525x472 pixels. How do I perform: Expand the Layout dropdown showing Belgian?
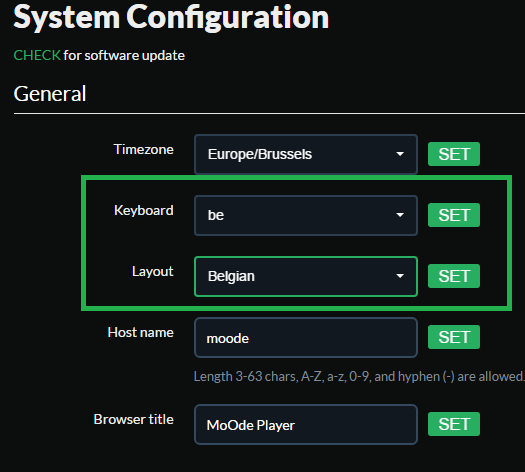[x=306, y=276]
